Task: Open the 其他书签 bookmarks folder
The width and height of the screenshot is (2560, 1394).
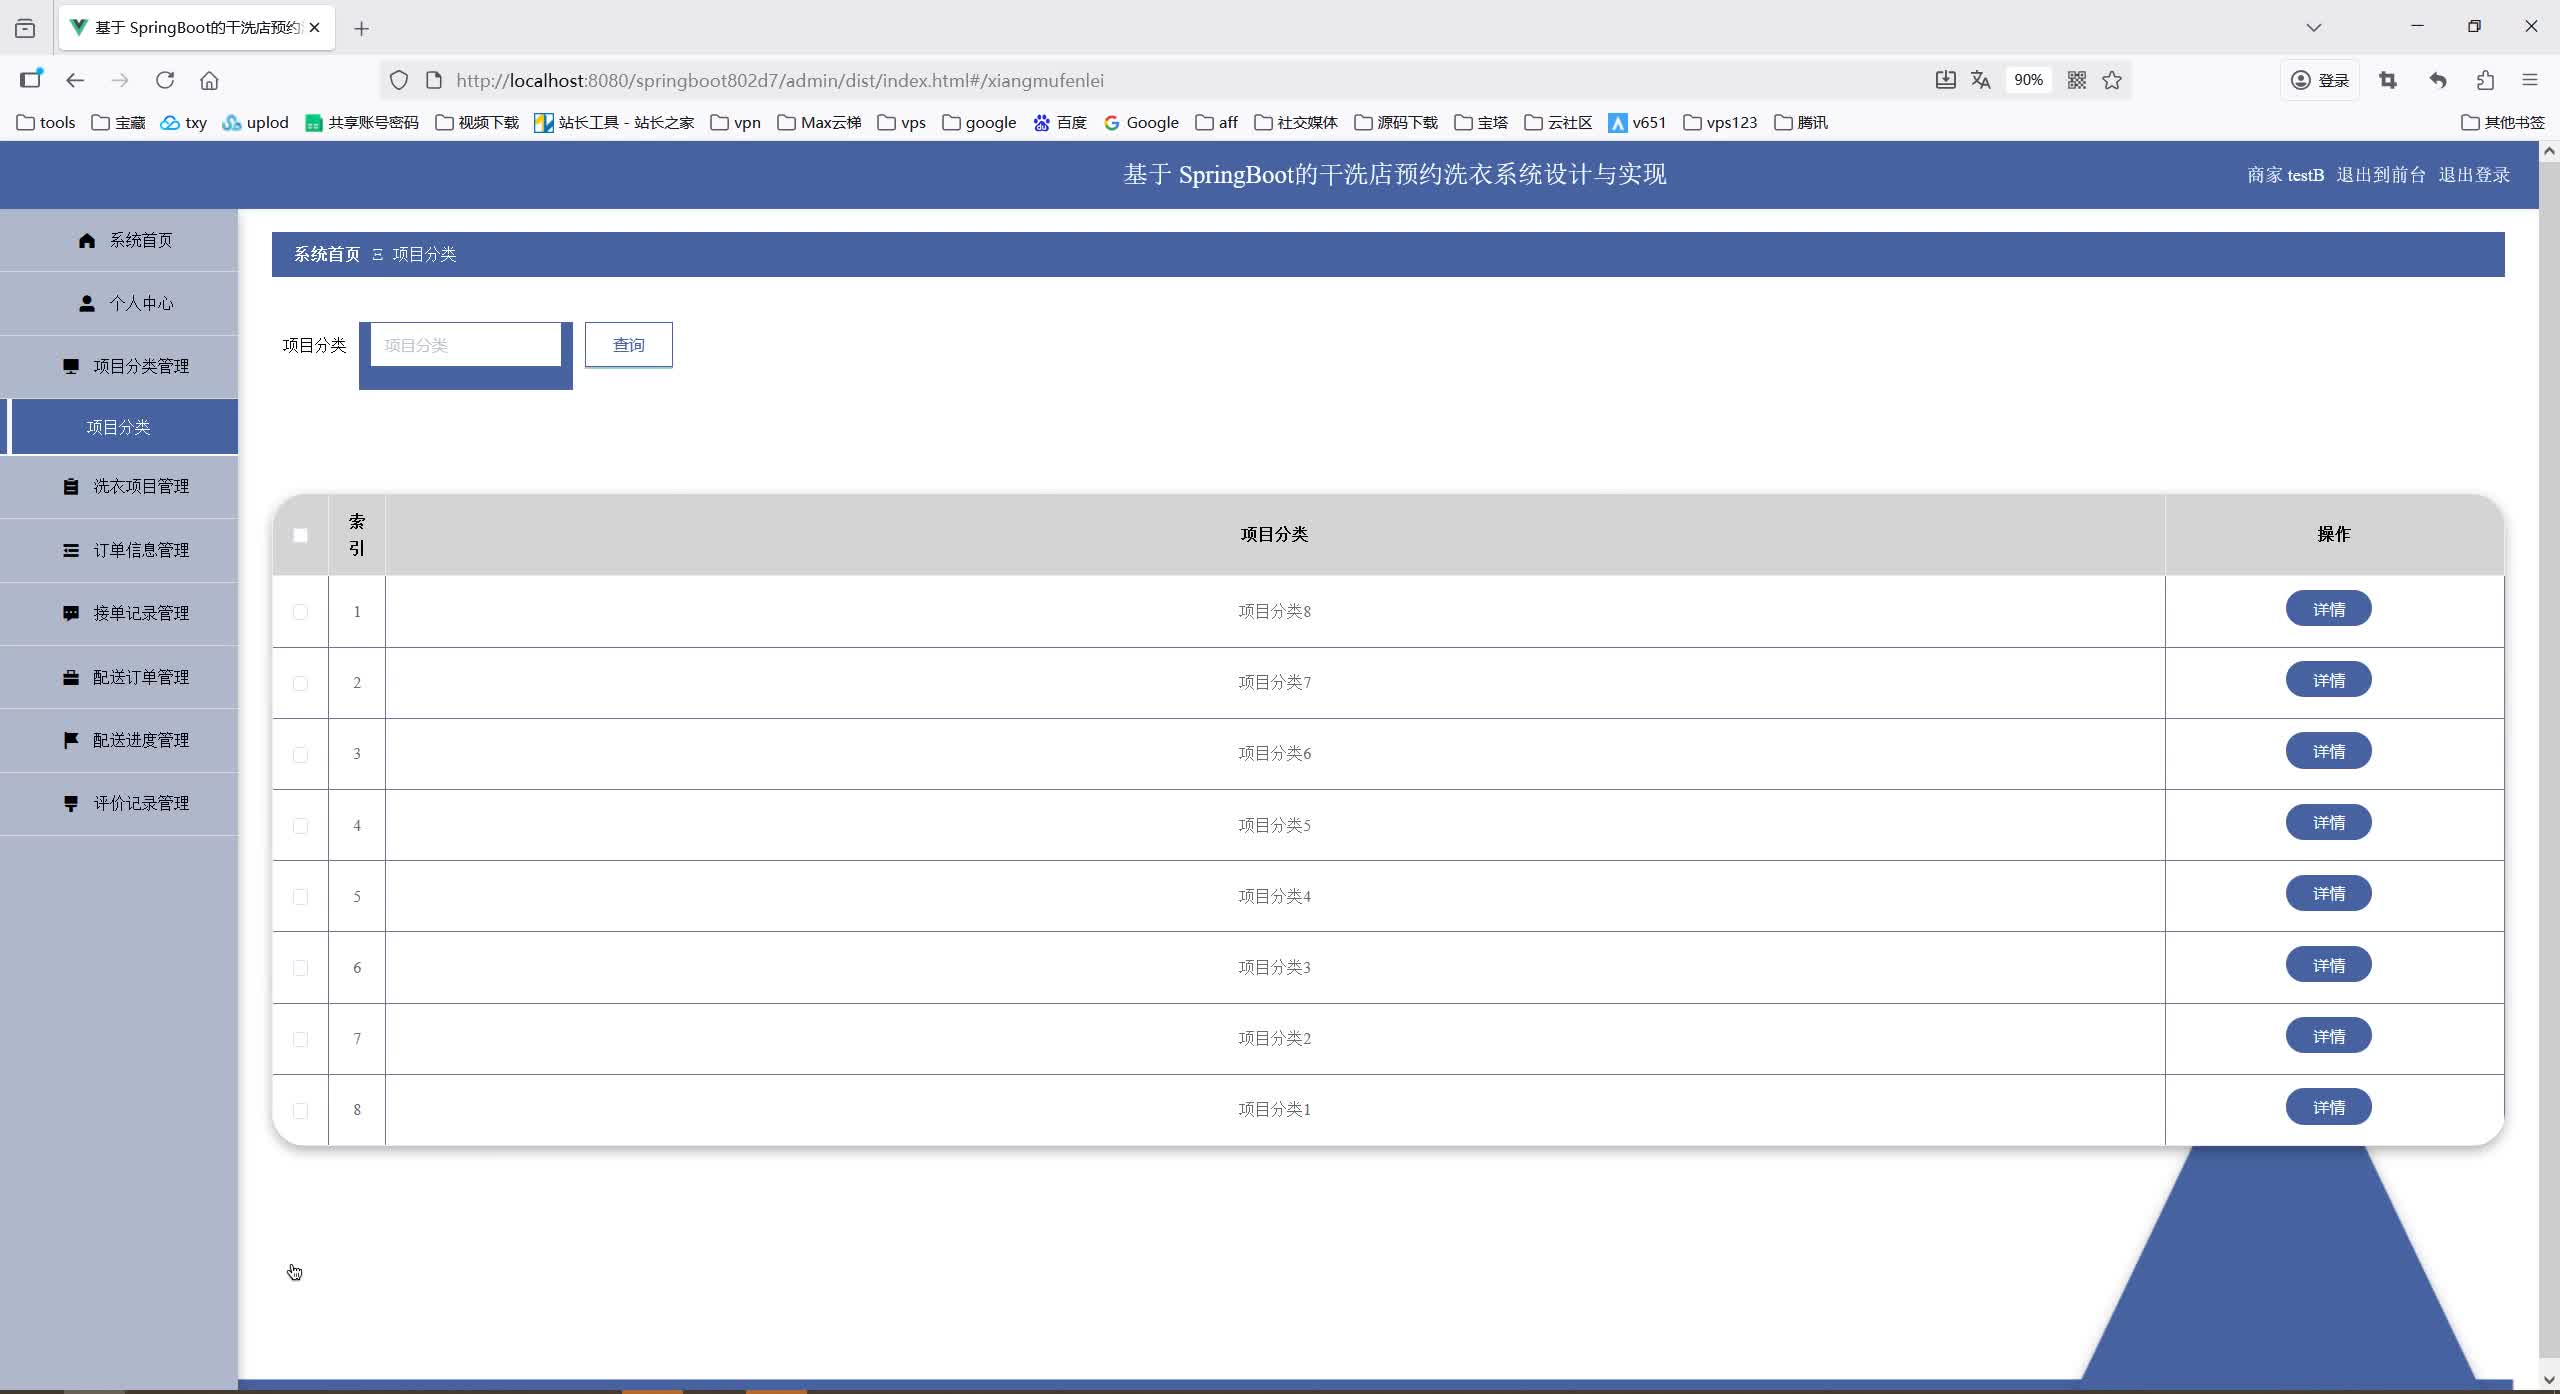Action: tap(2504, 121)
